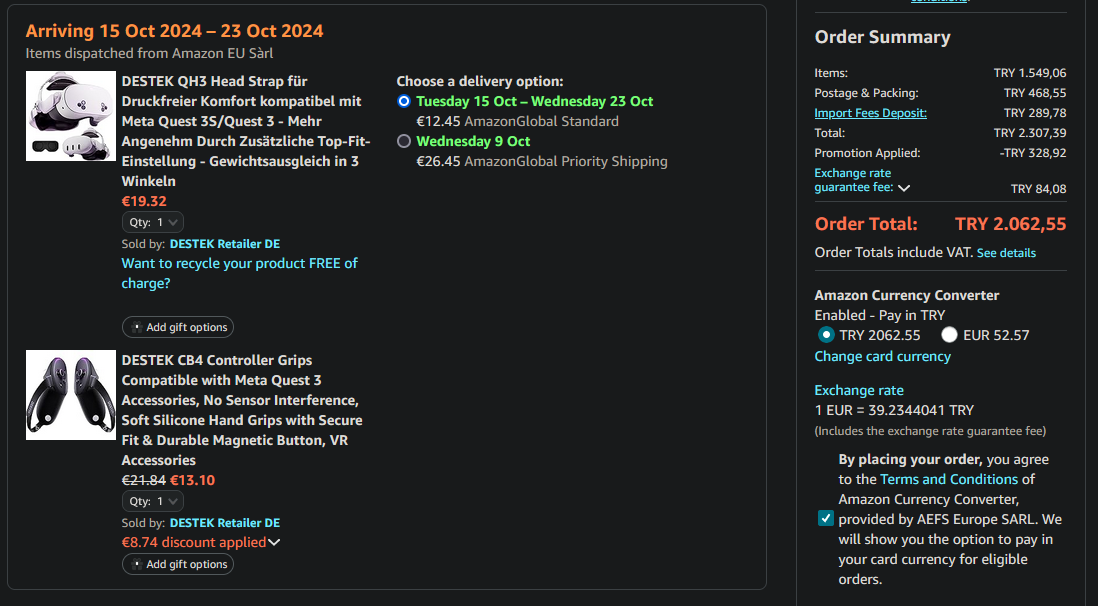Choose pay in EUR 52.57
The width and height of the screenshot is (1098, 606).
pos(949,335)
